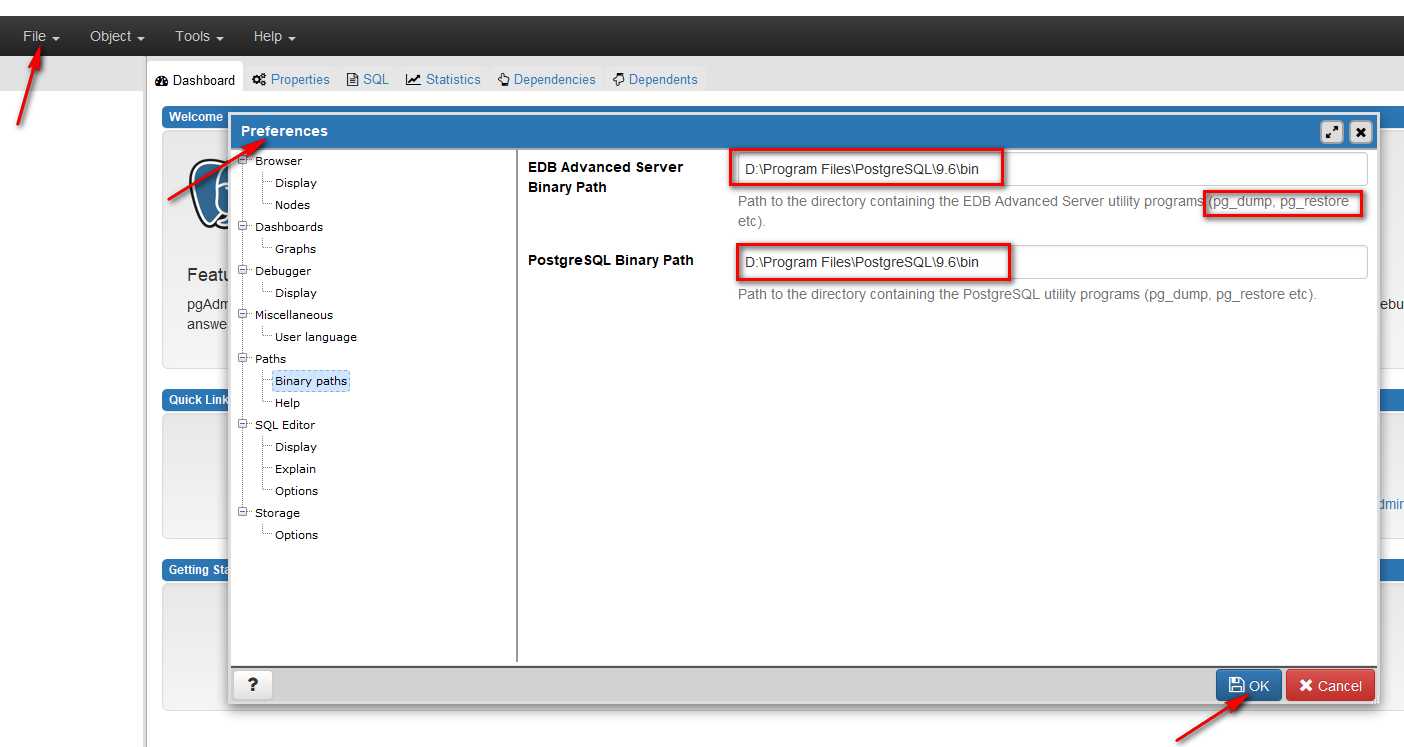Select the SQL Editor category label
1404x747 pixels.
(285, 425)
